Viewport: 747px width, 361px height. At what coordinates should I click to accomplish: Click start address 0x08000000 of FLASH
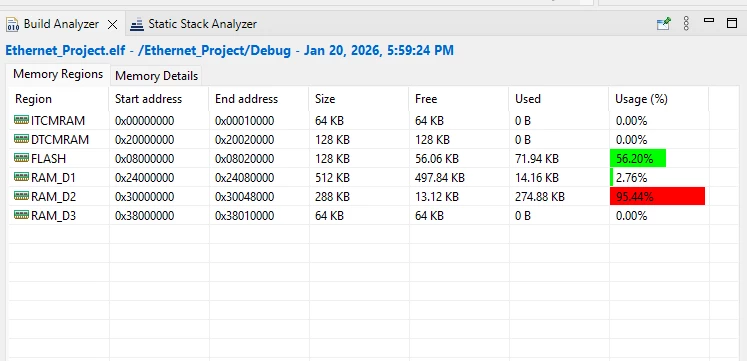tap(144, 159)
